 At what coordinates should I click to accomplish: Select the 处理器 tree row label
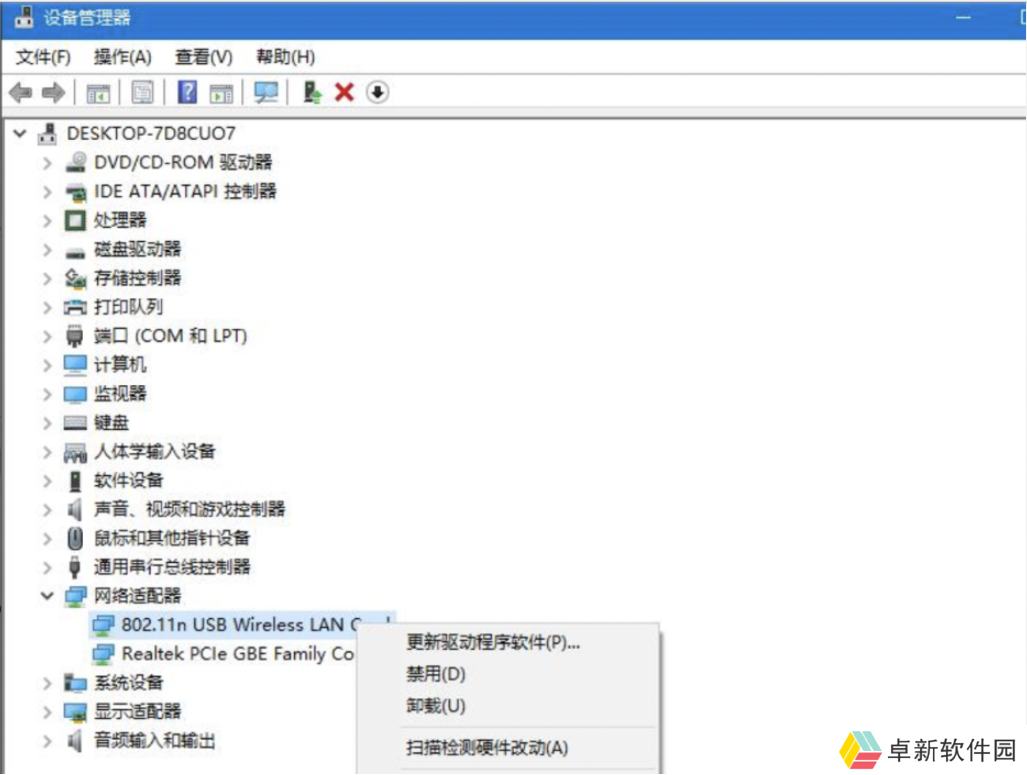[120, 220]
